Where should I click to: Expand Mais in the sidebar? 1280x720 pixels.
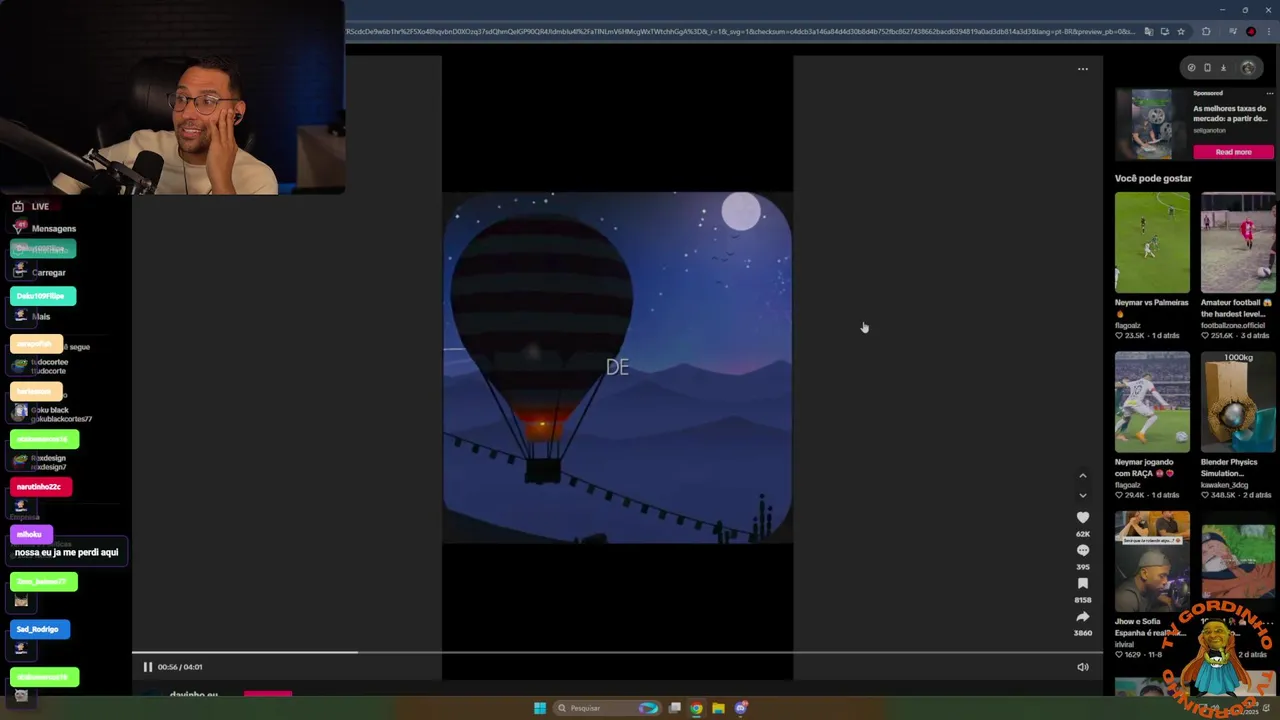click(40, 317)
